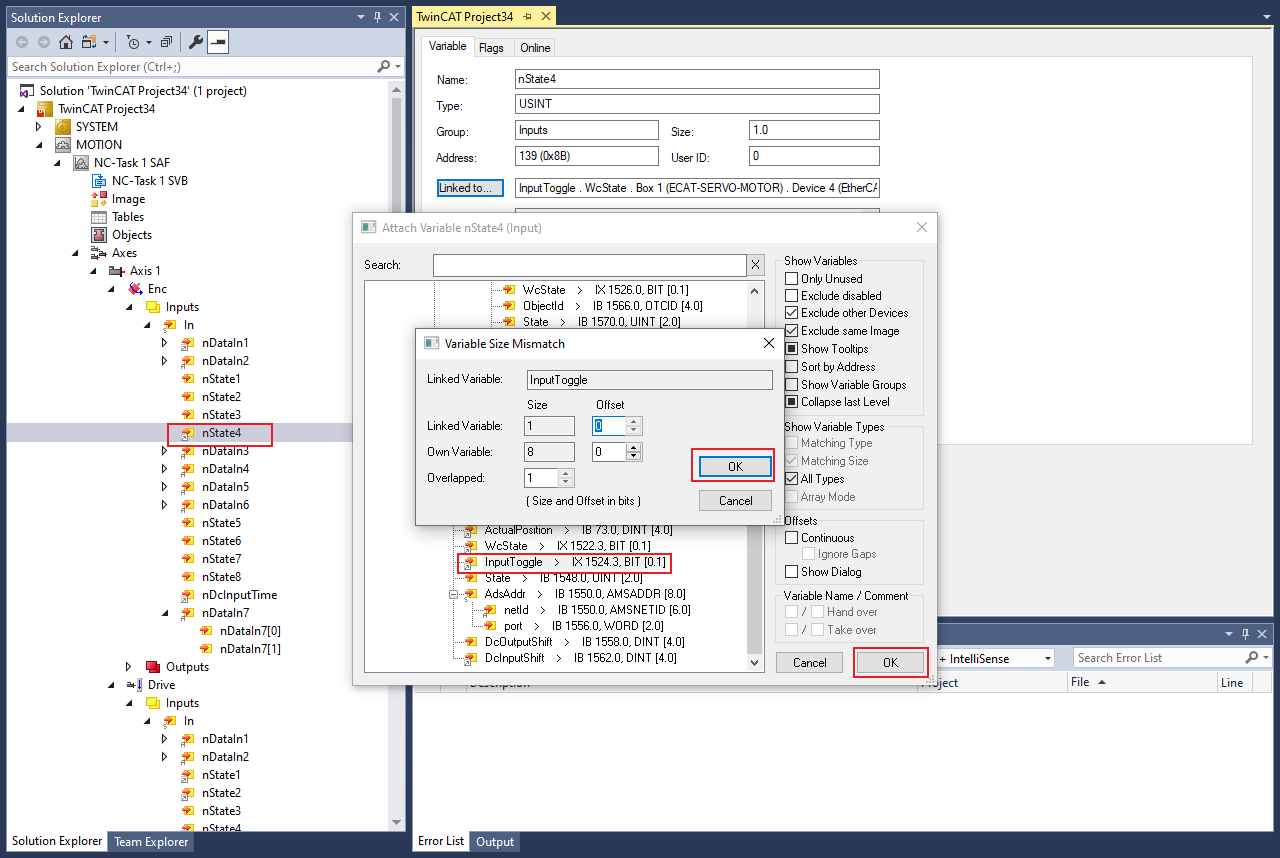Enable Show Variable Groups
Image resolution: width=1280 pixels, height=858 pixels.
click(792, 385)
